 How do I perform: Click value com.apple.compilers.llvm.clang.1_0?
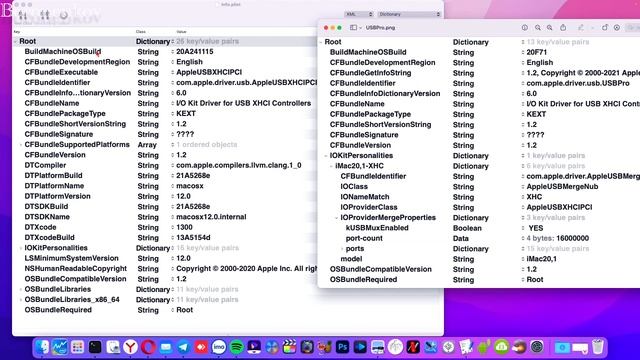(239, 165)
